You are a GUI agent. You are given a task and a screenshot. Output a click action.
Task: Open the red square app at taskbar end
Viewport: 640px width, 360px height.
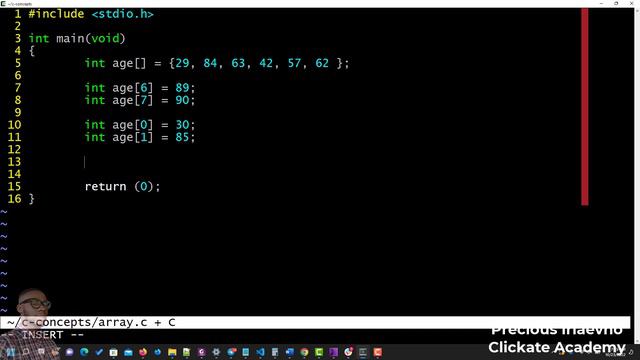point(378,352)
